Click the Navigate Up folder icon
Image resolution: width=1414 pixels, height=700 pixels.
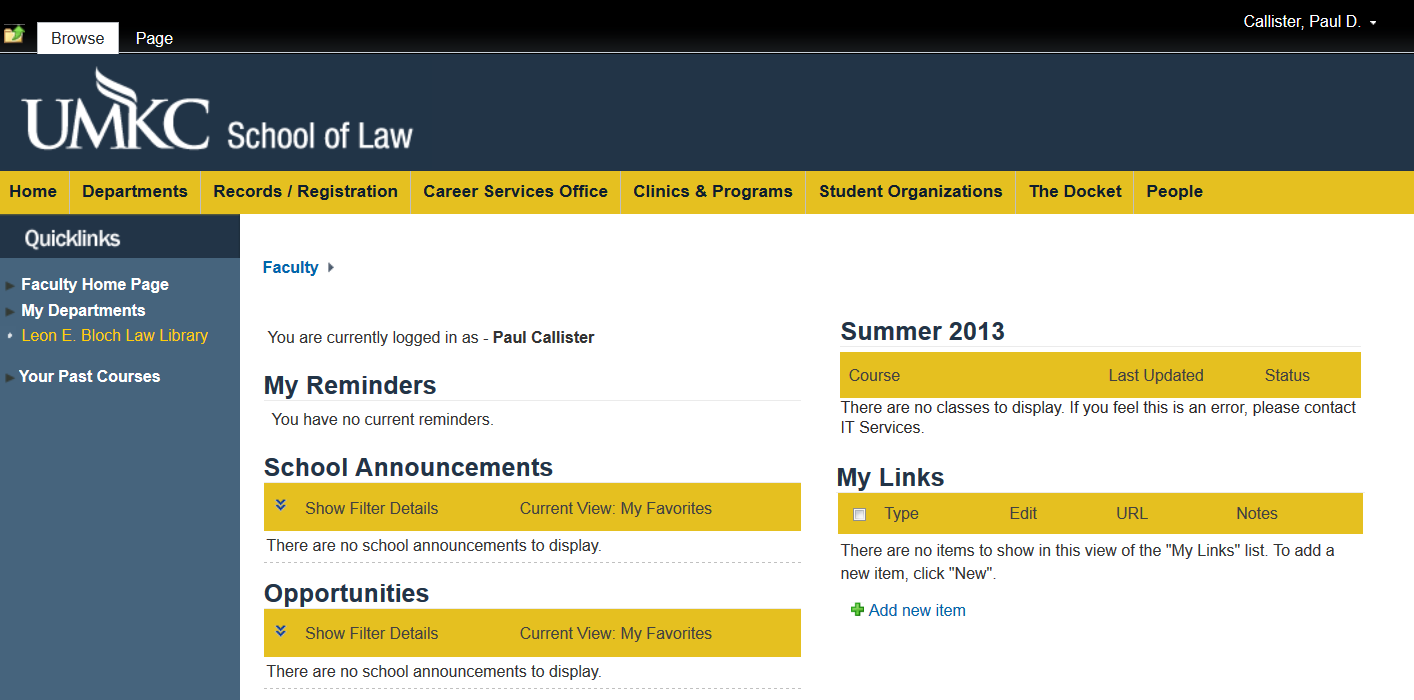point(14,35)
